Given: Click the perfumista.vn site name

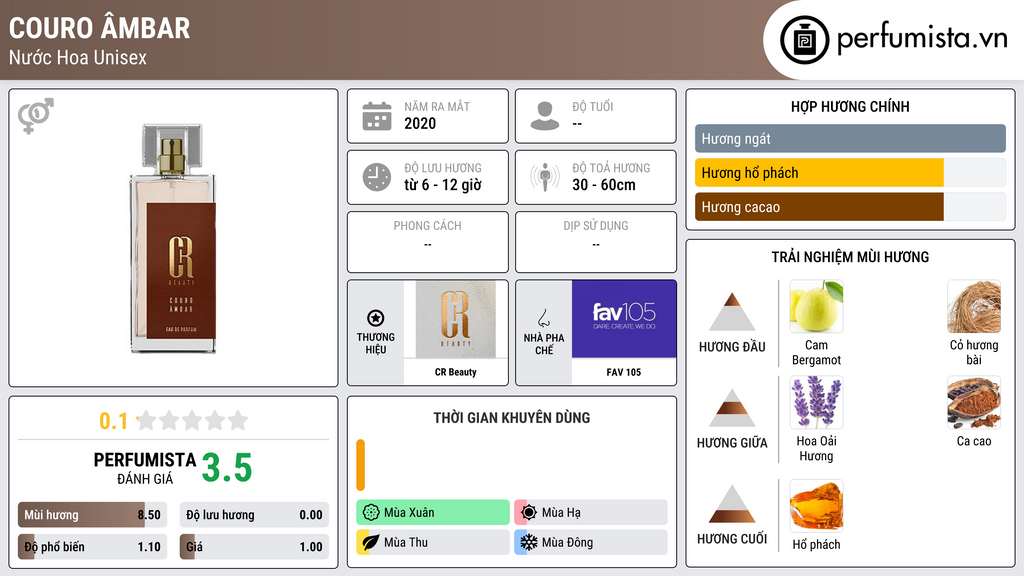Looking at the screenshot, I should pos(922,38).
